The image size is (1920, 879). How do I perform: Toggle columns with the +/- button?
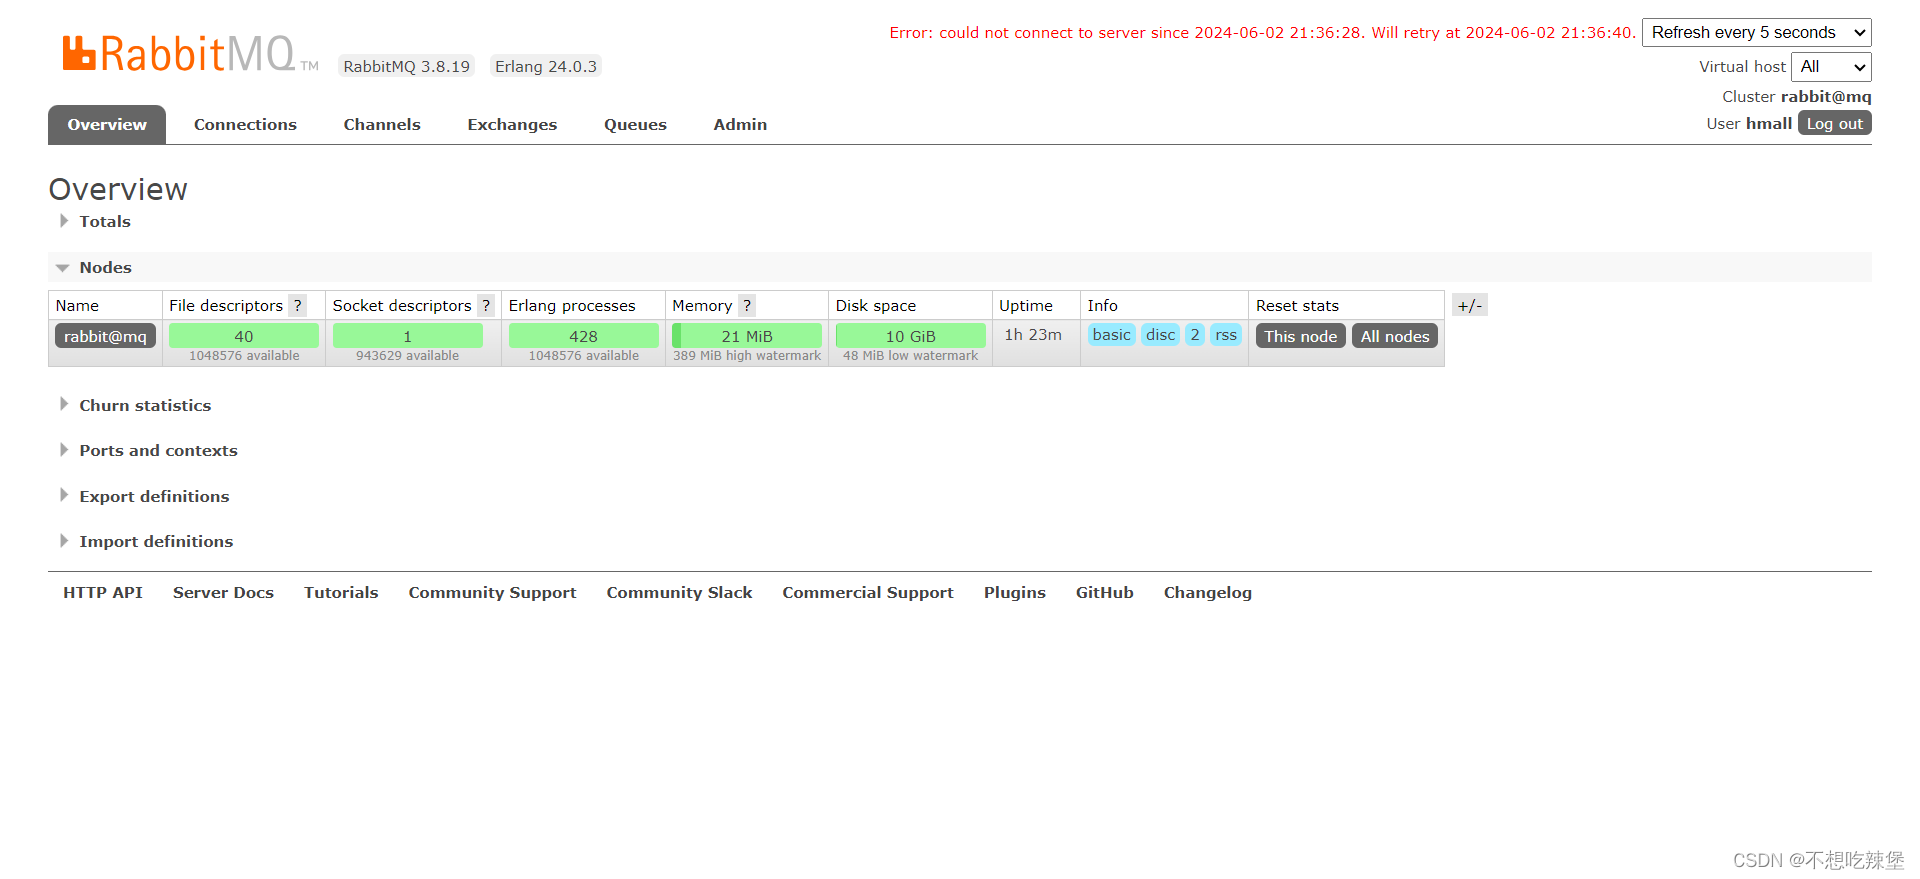coord(1470,306)
